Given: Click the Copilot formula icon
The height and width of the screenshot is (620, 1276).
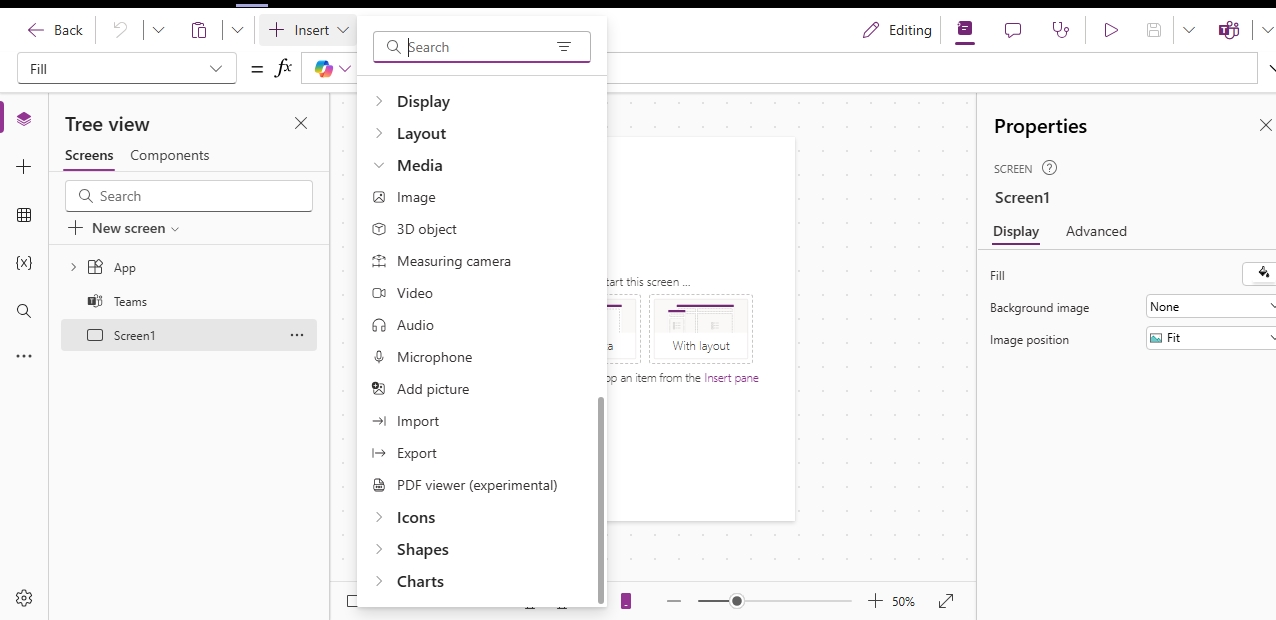Looking at the screenshot, I should 324,68.
